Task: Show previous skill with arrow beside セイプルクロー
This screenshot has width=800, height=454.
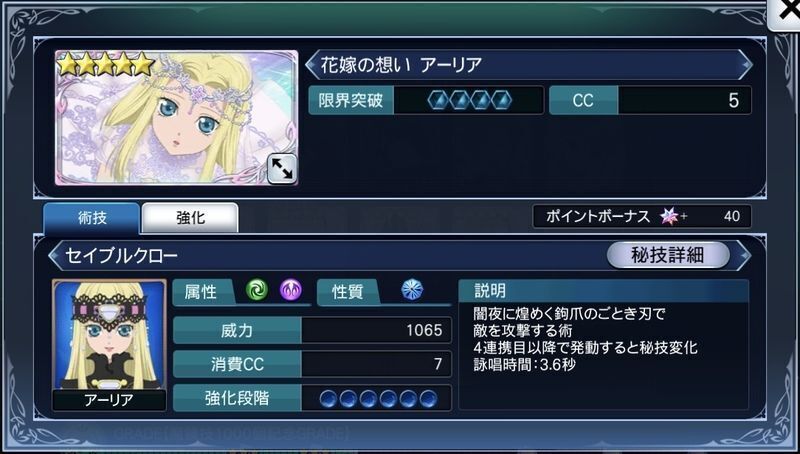Action: pyautogui.click(x=55, y=255)
